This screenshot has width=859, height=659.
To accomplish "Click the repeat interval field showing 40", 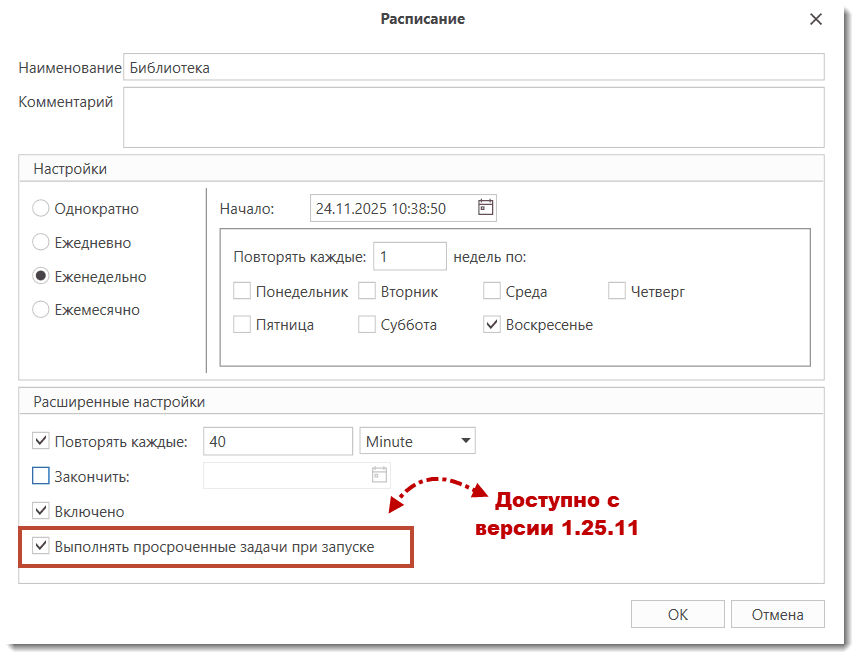I will (277, 441).
